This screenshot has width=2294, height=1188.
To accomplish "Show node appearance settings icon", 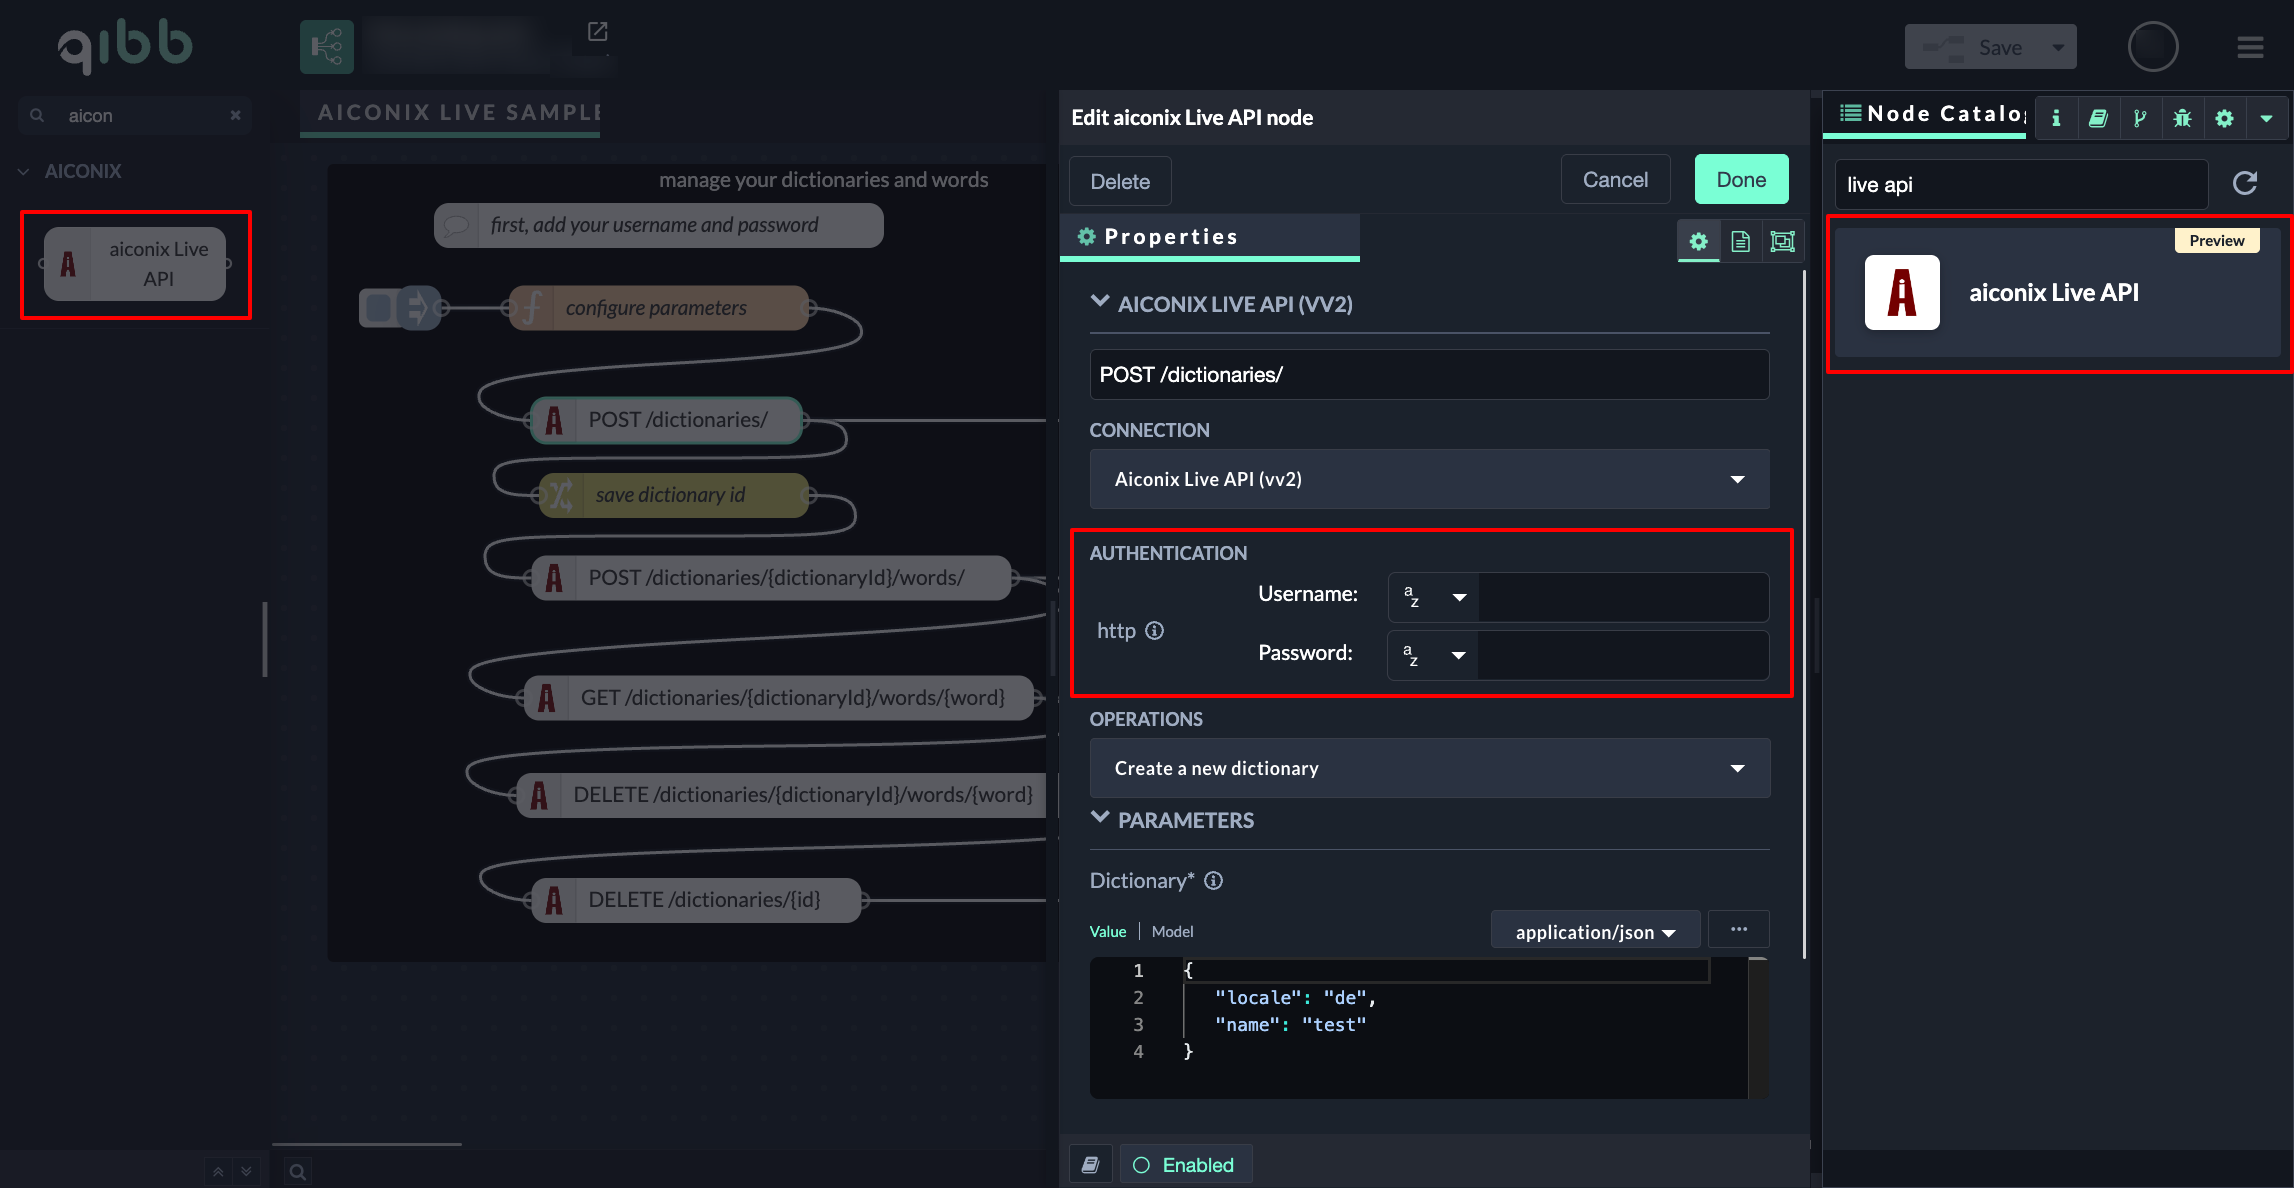I will 1782,241.
